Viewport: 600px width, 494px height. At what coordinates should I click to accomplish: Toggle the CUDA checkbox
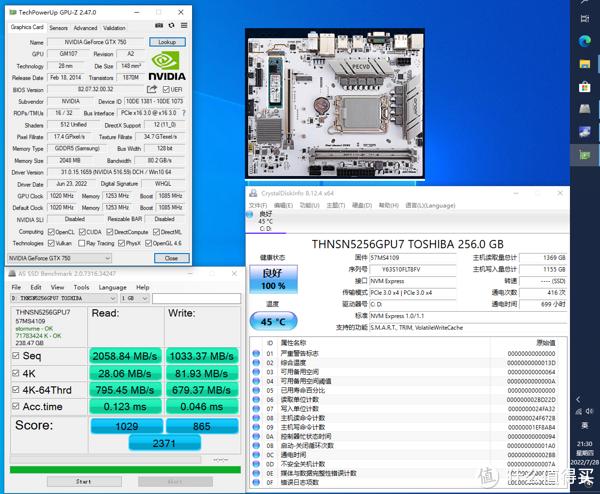pyautogui.click(x=82, y=232)
